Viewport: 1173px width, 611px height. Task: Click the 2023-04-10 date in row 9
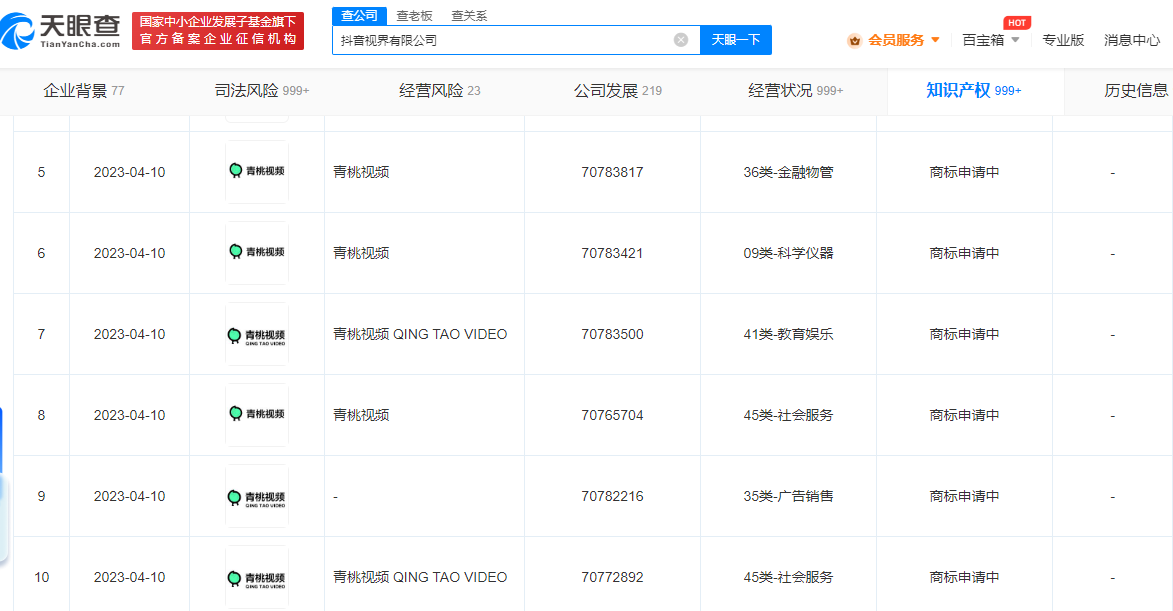tap(129, 497)
